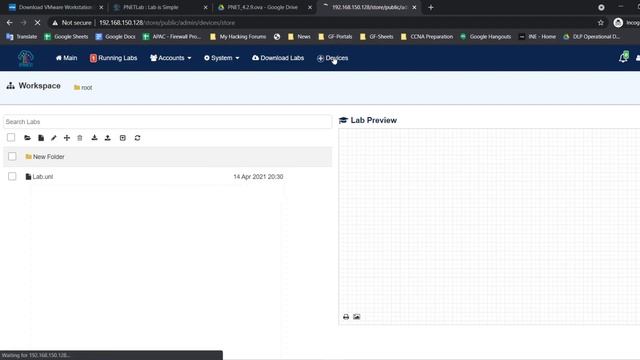Open a new browser tab
Image resolution: width=640 pixels, height=360 pixels.
[431, 7]
